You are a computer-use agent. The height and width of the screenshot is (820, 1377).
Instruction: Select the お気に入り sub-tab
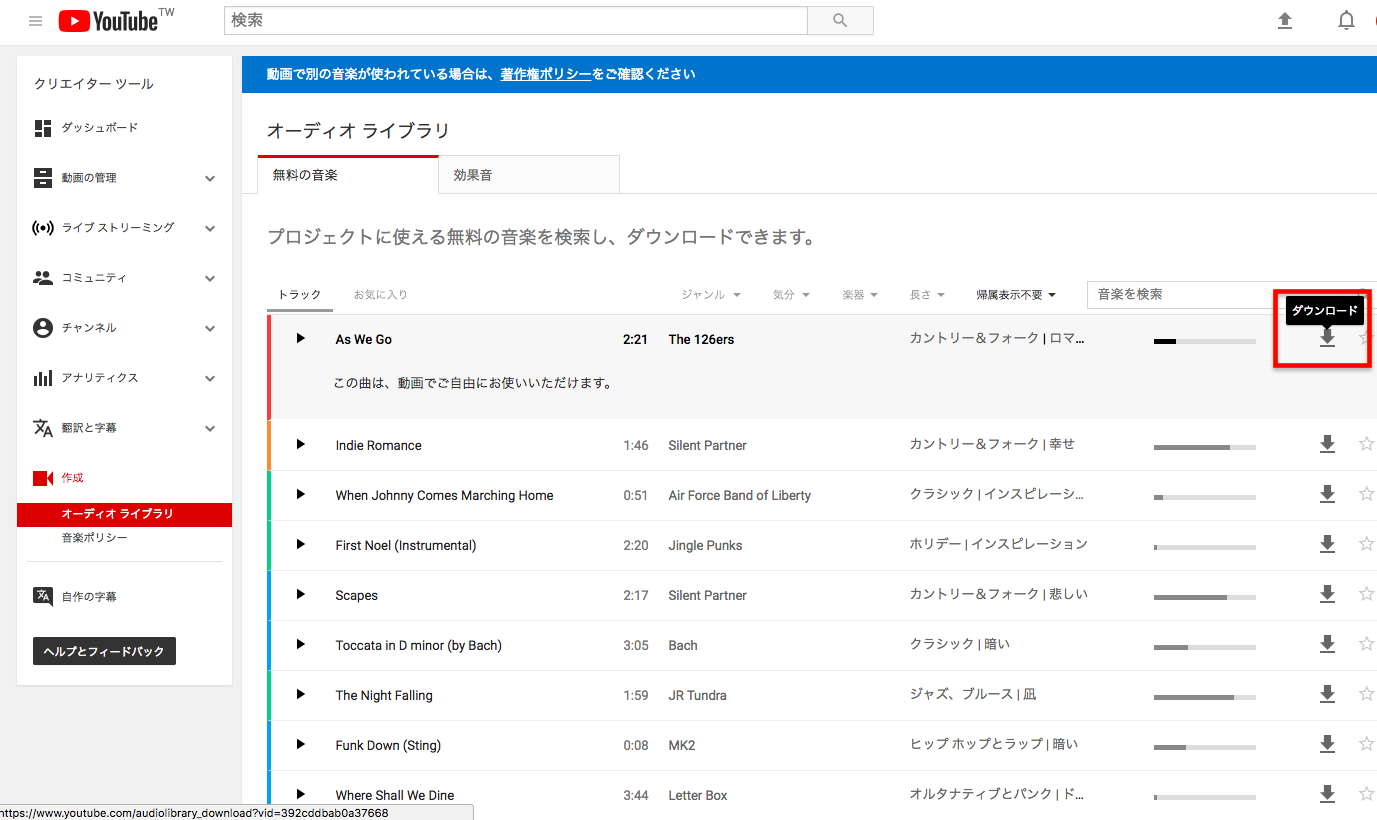(x=381, y=295)
